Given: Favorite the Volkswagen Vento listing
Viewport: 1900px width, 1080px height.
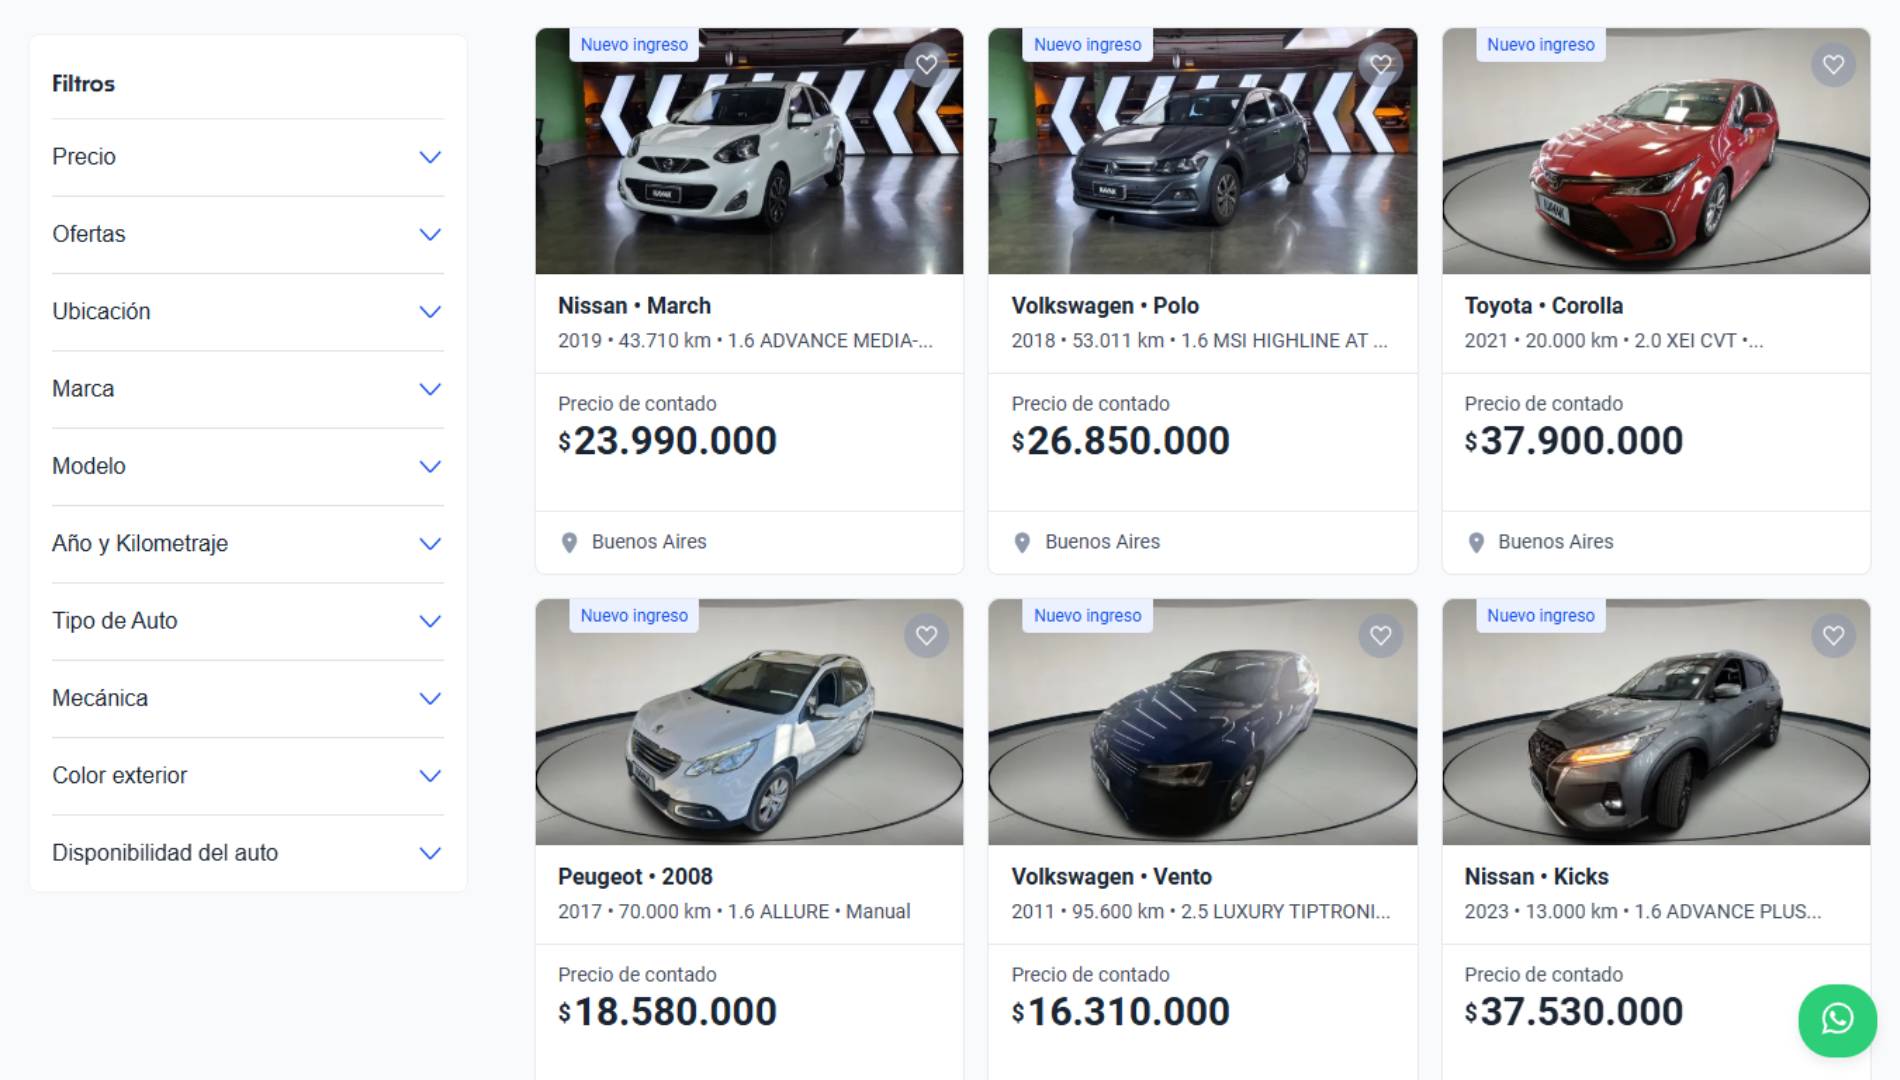Looking at the screenshot, I should pos(1381,635).
